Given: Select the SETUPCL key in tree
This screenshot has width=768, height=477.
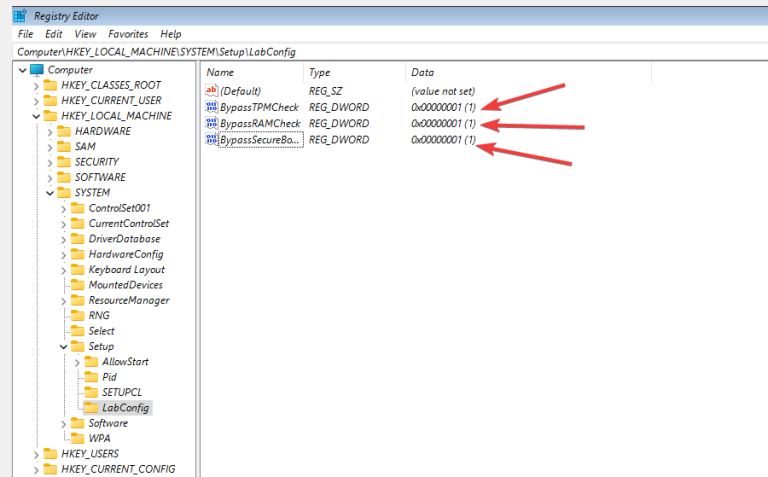Looking at the screenshot, I should (x=122, y=392).
